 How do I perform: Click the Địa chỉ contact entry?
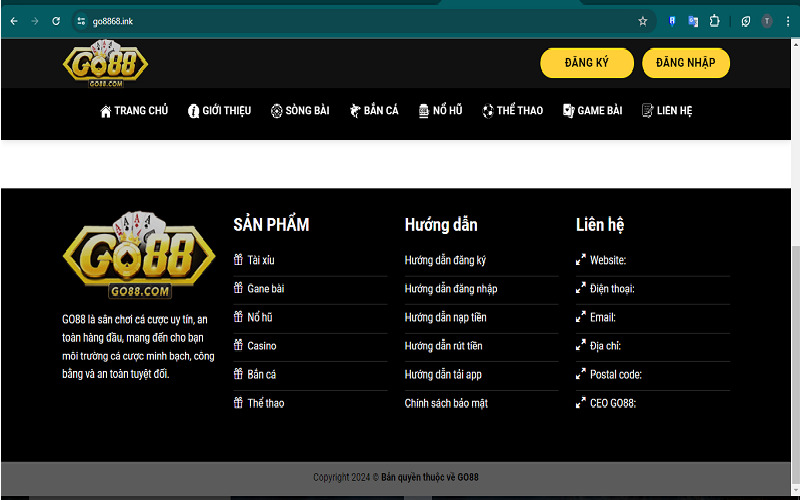(605, 346)
